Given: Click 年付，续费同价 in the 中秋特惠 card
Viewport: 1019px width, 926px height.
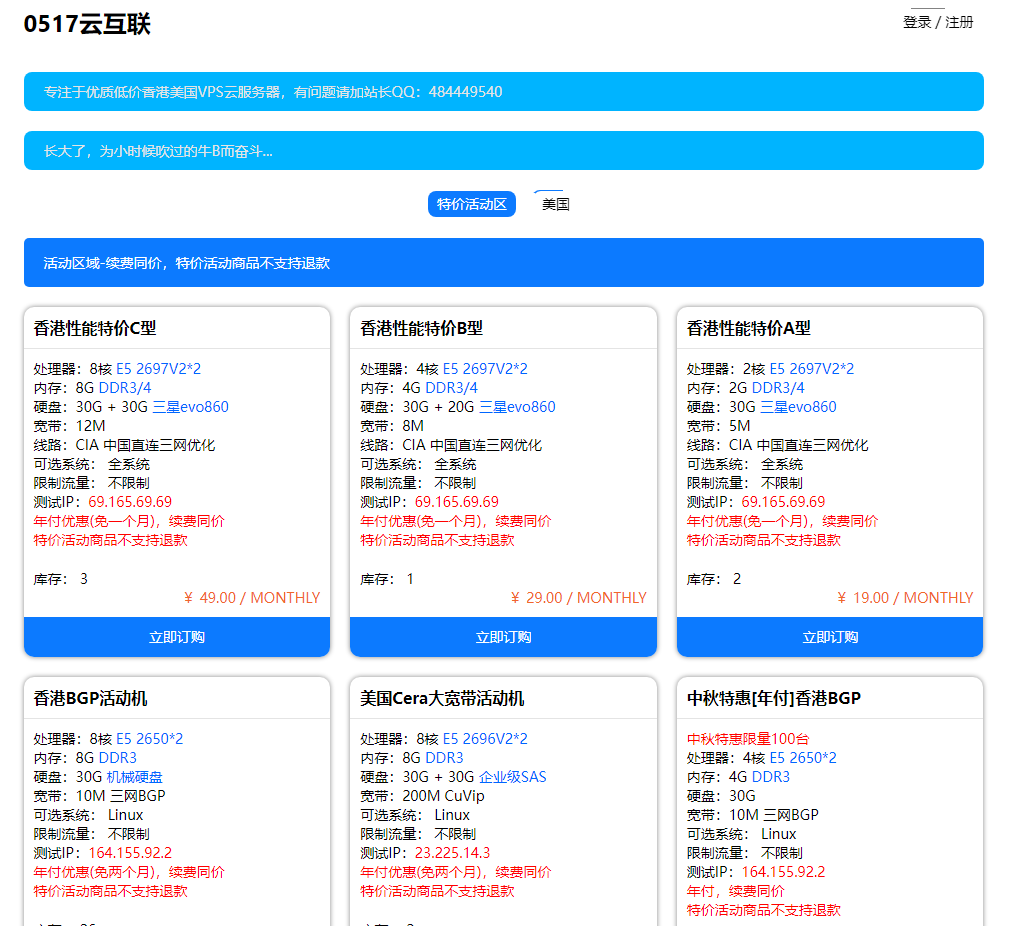Looking at the screenshot, I should pyautogui.click(x=736, y=891).
